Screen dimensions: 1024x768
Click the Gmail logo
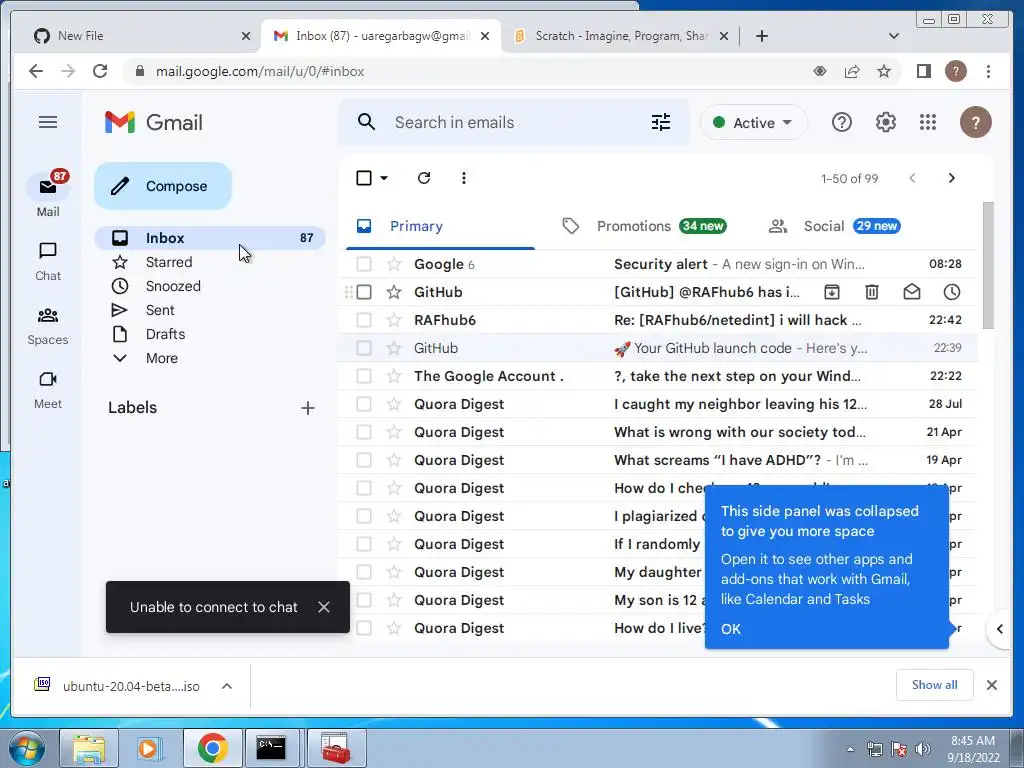tap(153, 122)
